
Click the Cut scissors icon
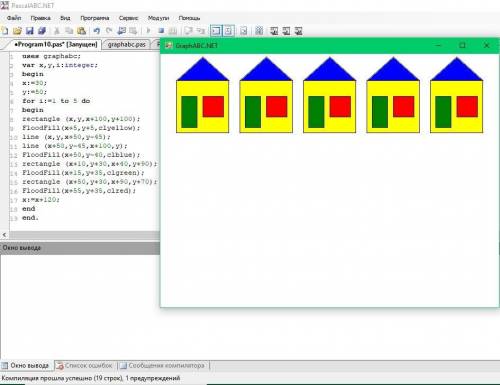pyautogui.click(x=57, y=31)
